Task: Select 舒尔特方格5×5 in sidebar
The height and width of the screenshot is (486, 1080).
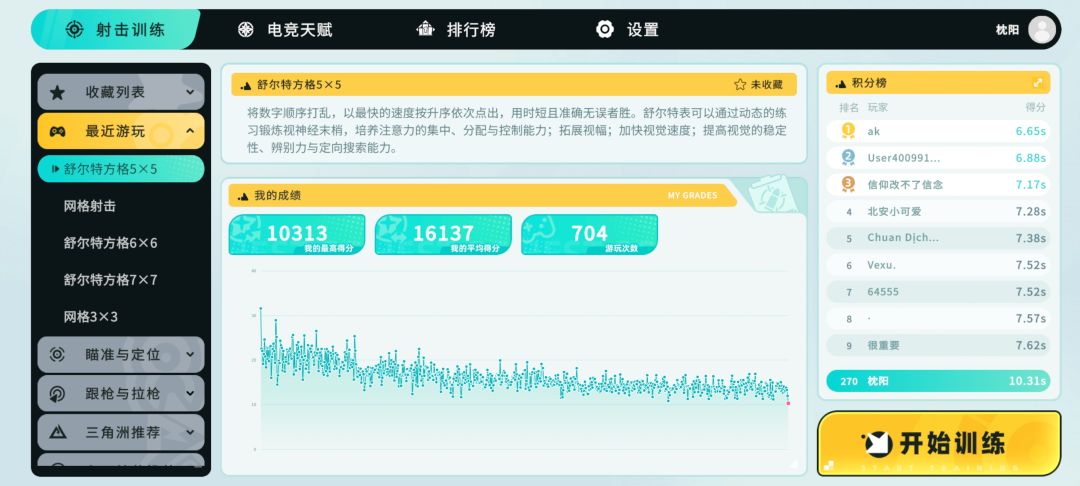Action: point(121,169)
